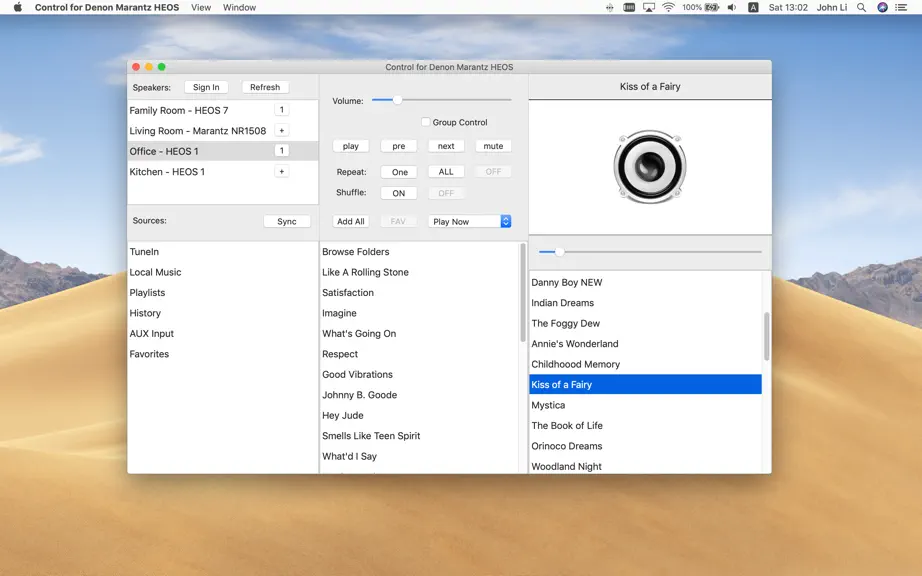Select Kiss of a Fairy in queue
This screenshot has height=576, width=922.
pos(646,384)
